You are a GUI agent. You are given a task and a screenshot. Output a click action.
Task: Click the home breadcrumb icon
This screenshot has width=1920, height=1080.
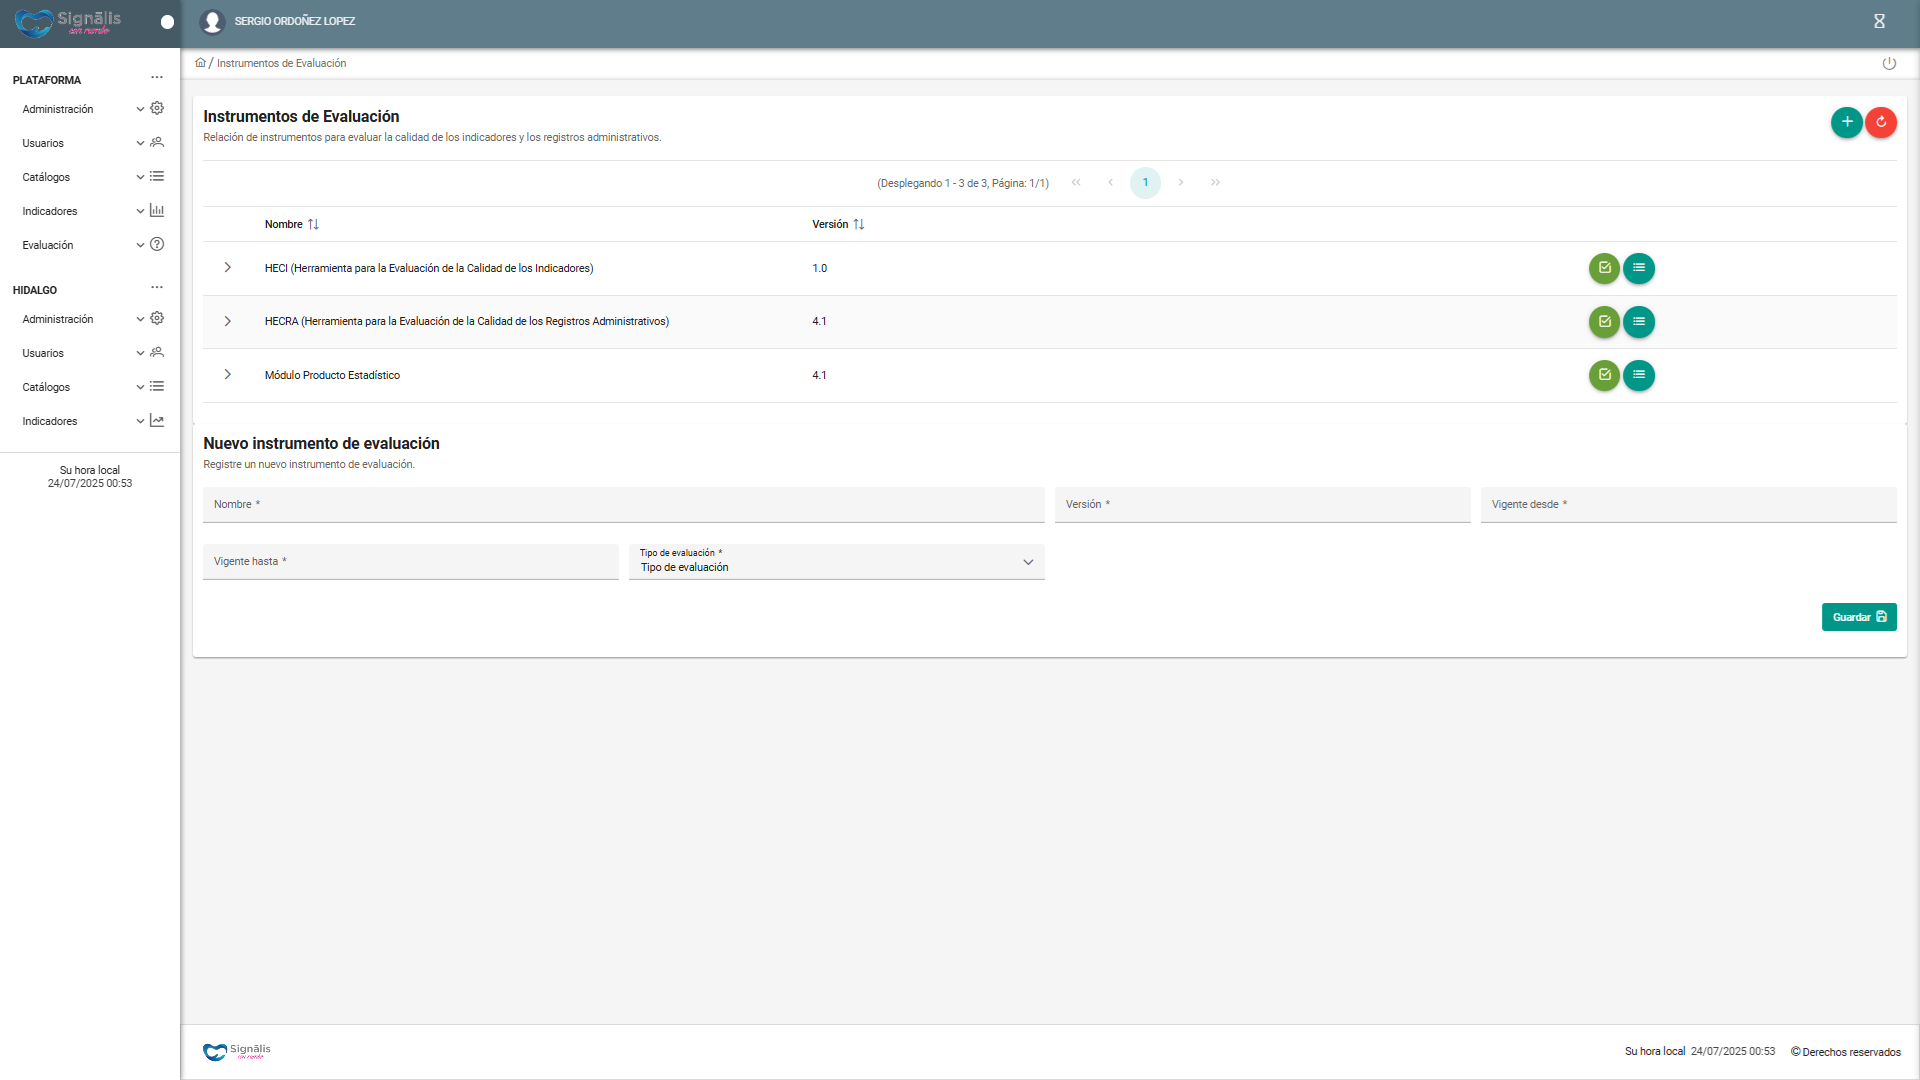[x=200, y=63]
